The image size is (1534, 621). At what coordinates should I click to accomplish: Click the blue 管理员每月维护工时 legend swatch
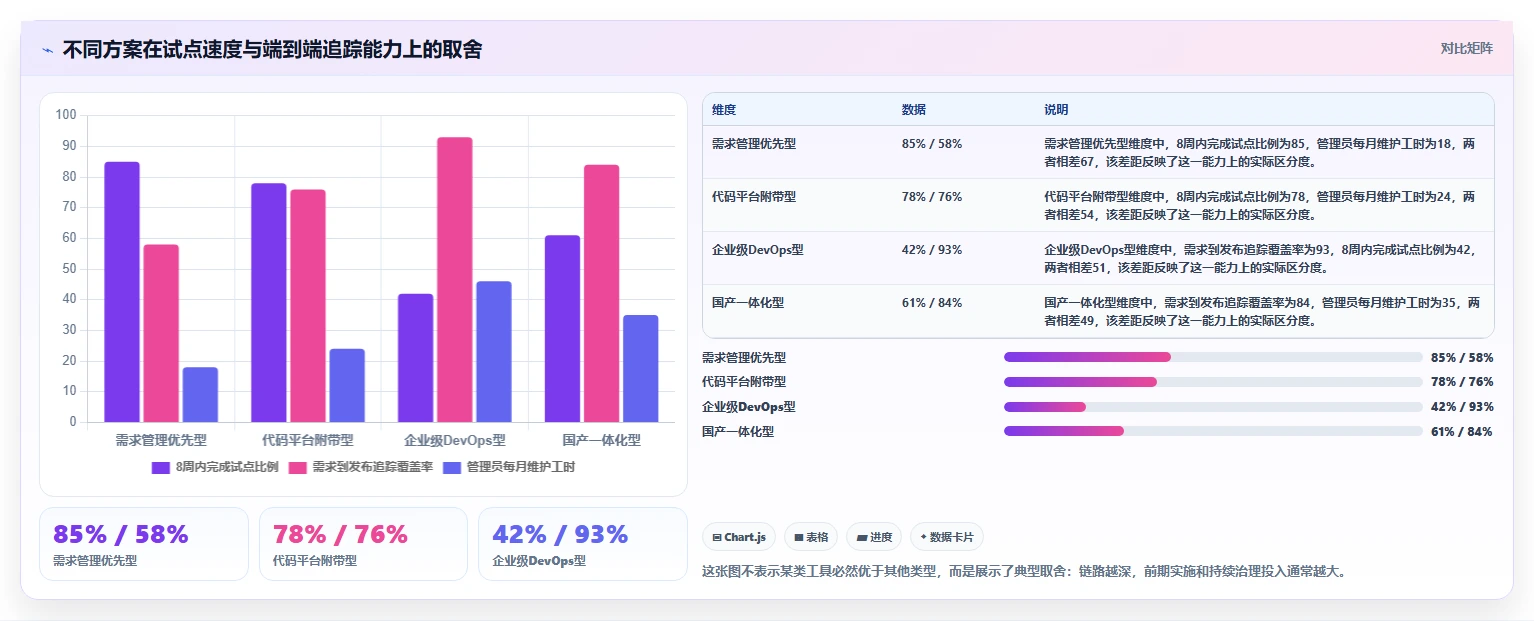coord(452,467)
